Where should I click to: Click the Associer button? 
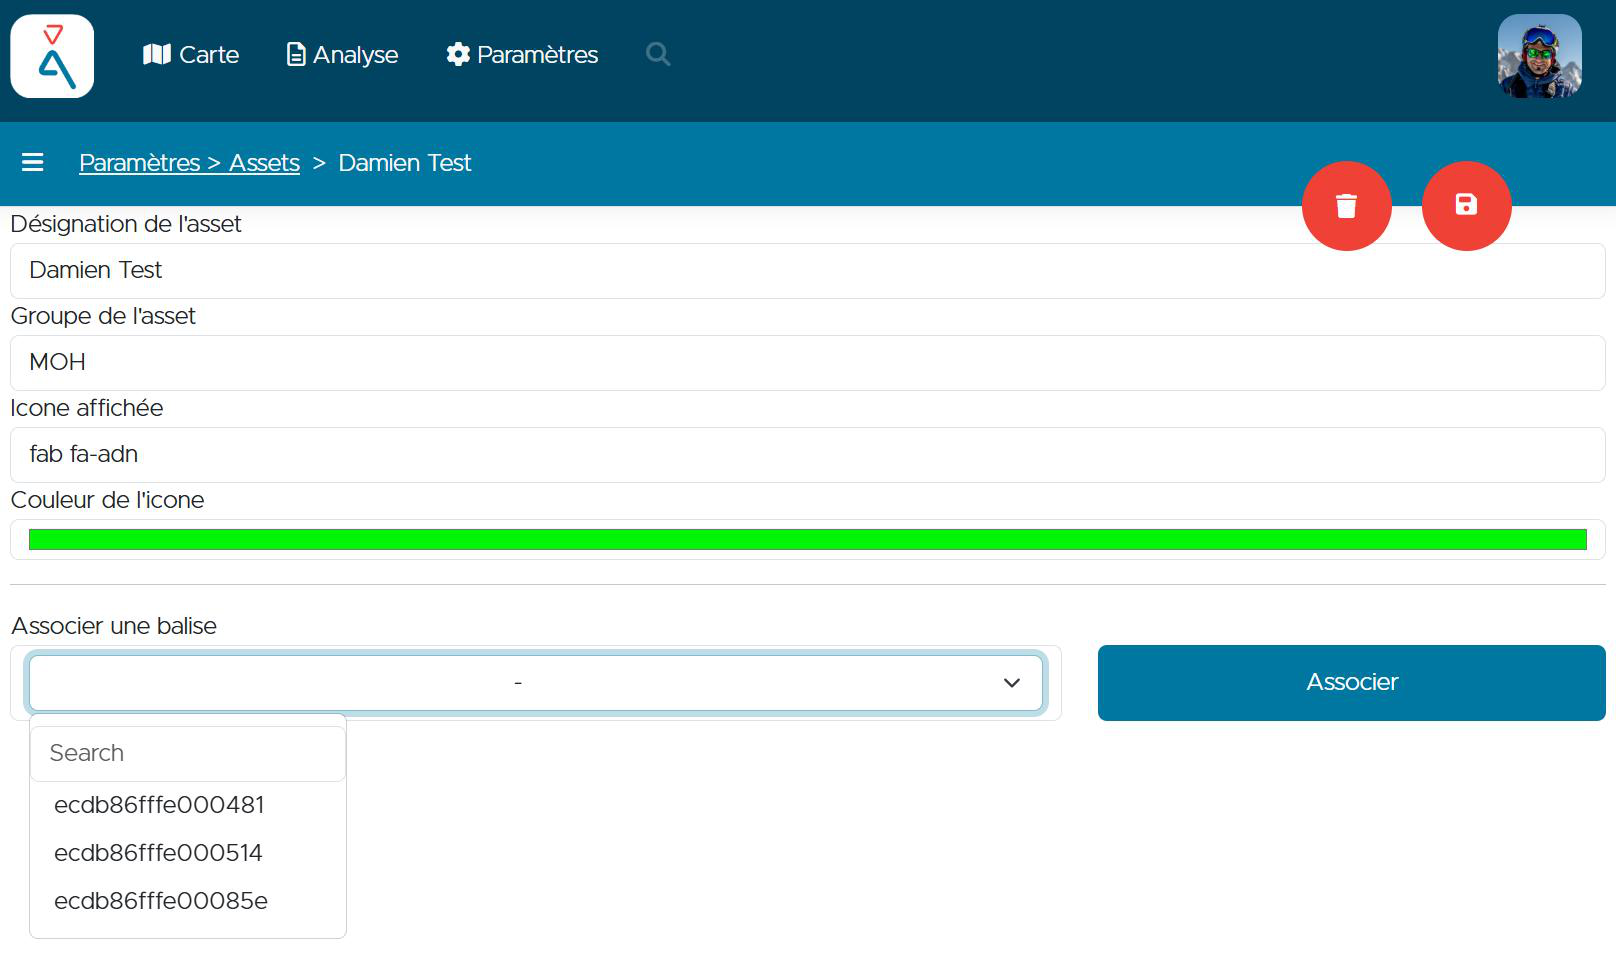pos(1352,683)
